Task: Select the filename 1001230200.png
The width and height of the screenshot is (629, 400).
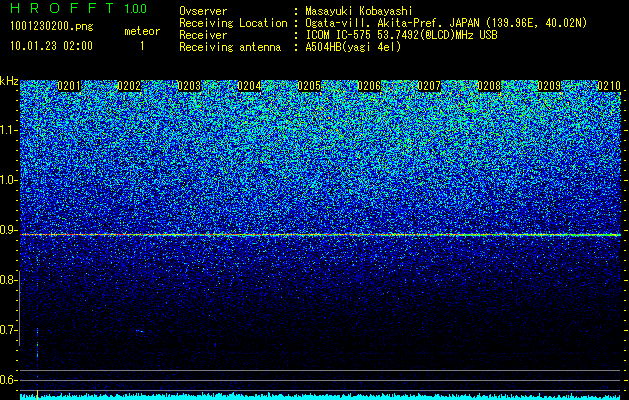Action: [52, 26]
